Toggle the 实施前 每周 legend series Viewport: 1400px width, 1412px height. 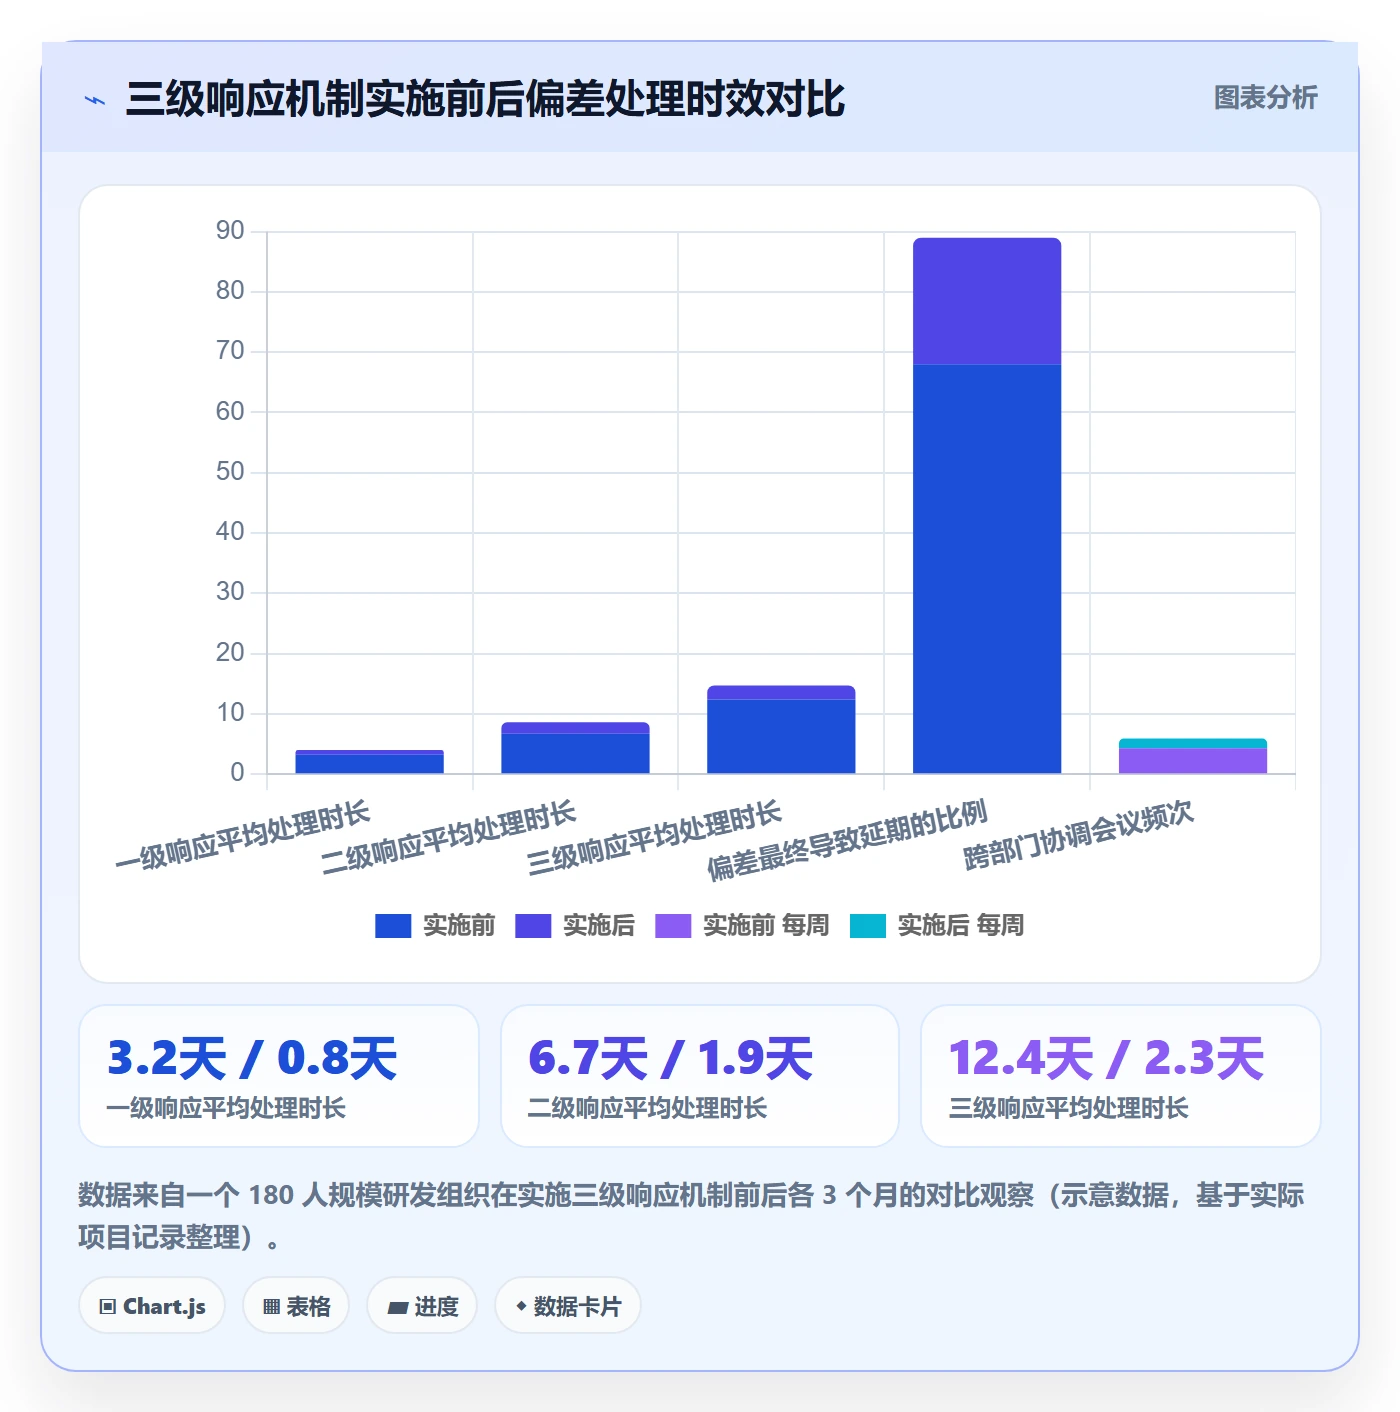point(742,926)
